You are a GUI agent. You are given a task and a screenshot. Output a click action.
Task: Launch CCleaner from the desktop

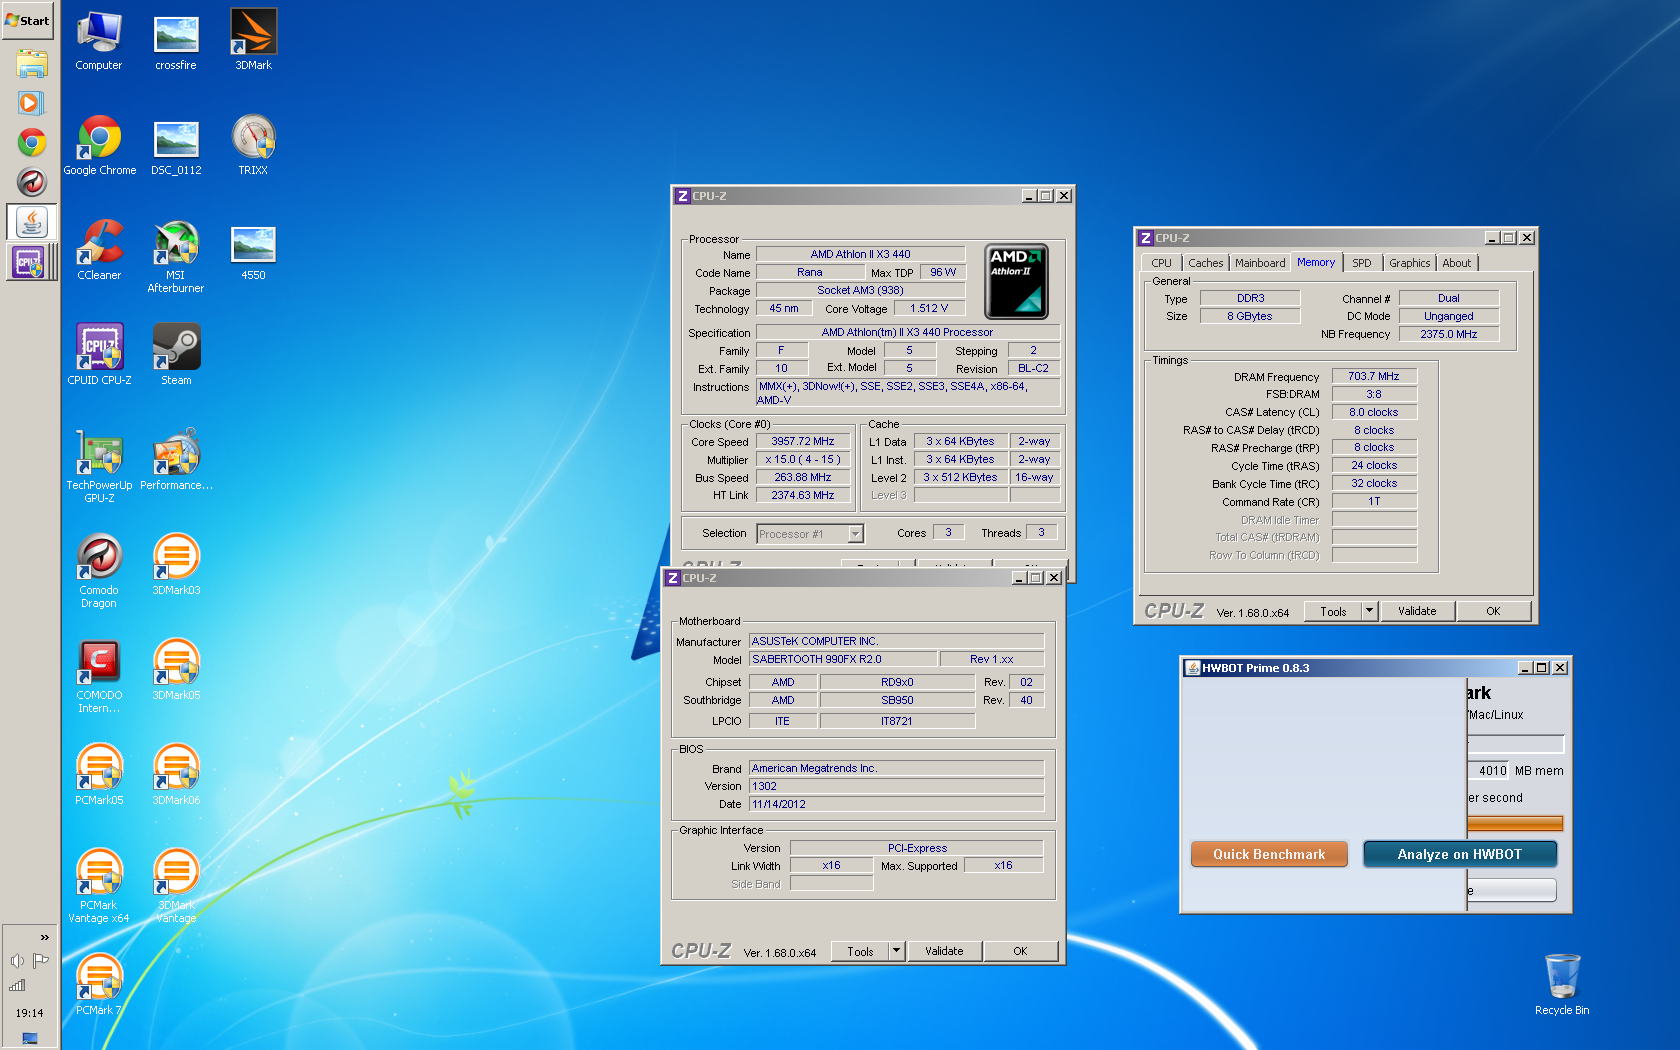coord(99,251)
